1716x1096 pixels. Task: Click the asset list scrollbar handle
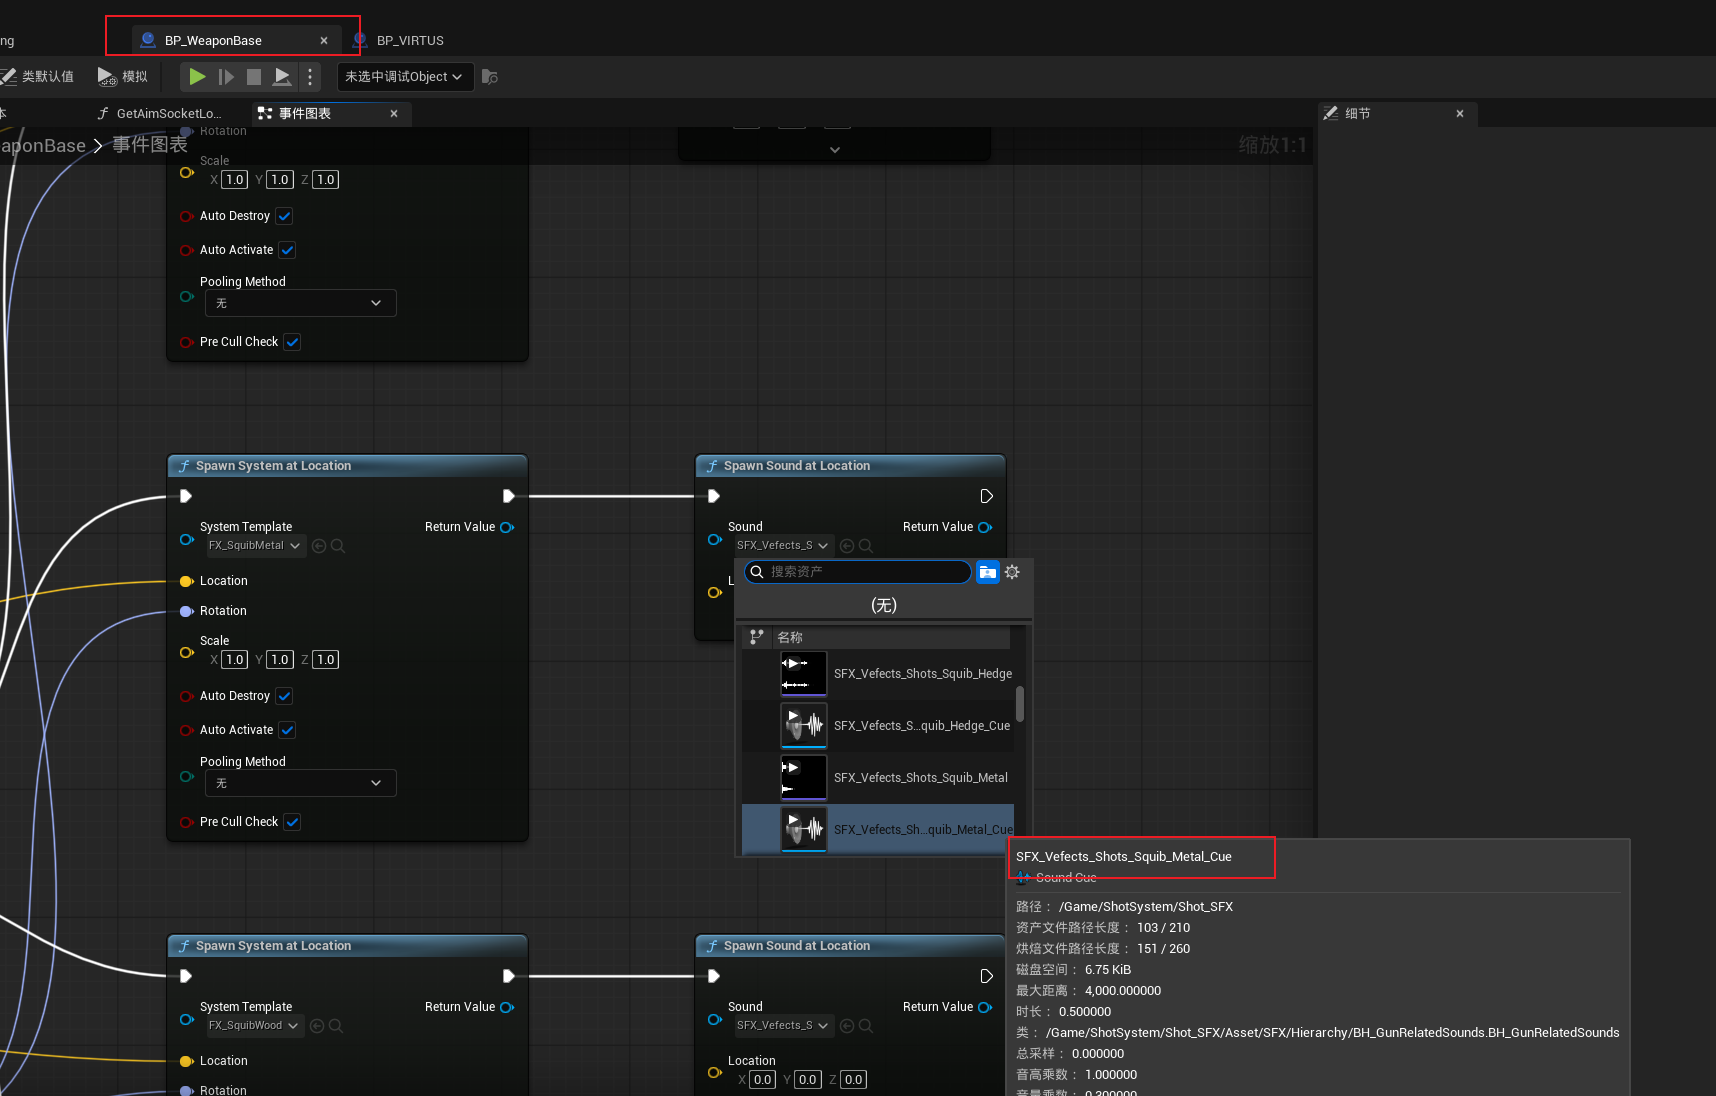click(x=1020, y=703)
